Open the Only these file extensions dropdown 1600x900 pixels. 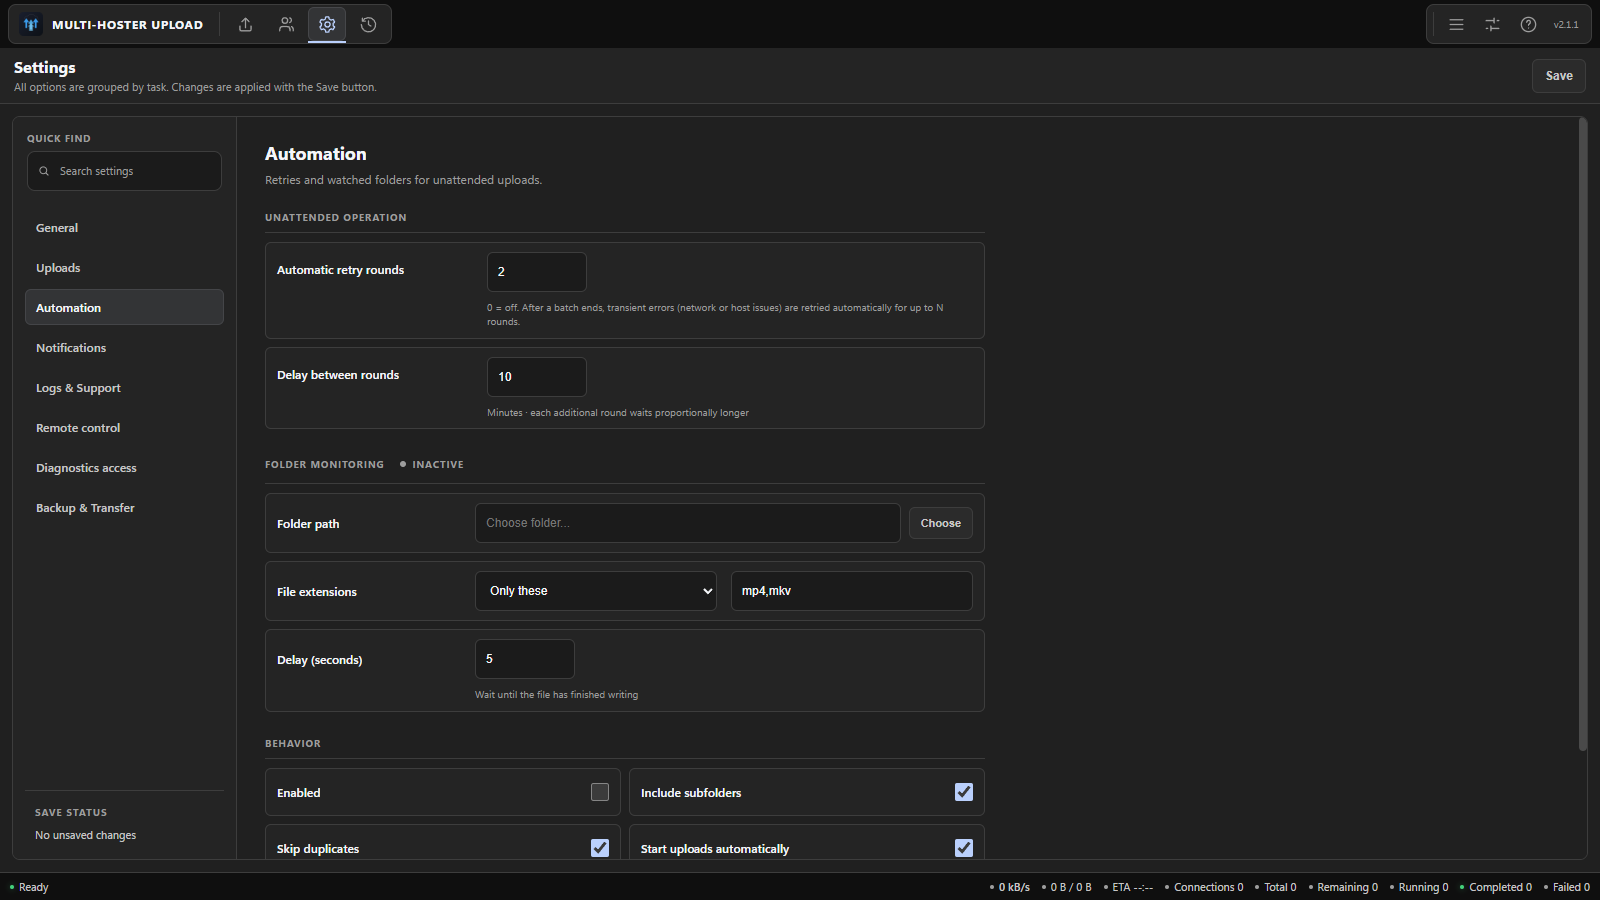pos(596,591)
